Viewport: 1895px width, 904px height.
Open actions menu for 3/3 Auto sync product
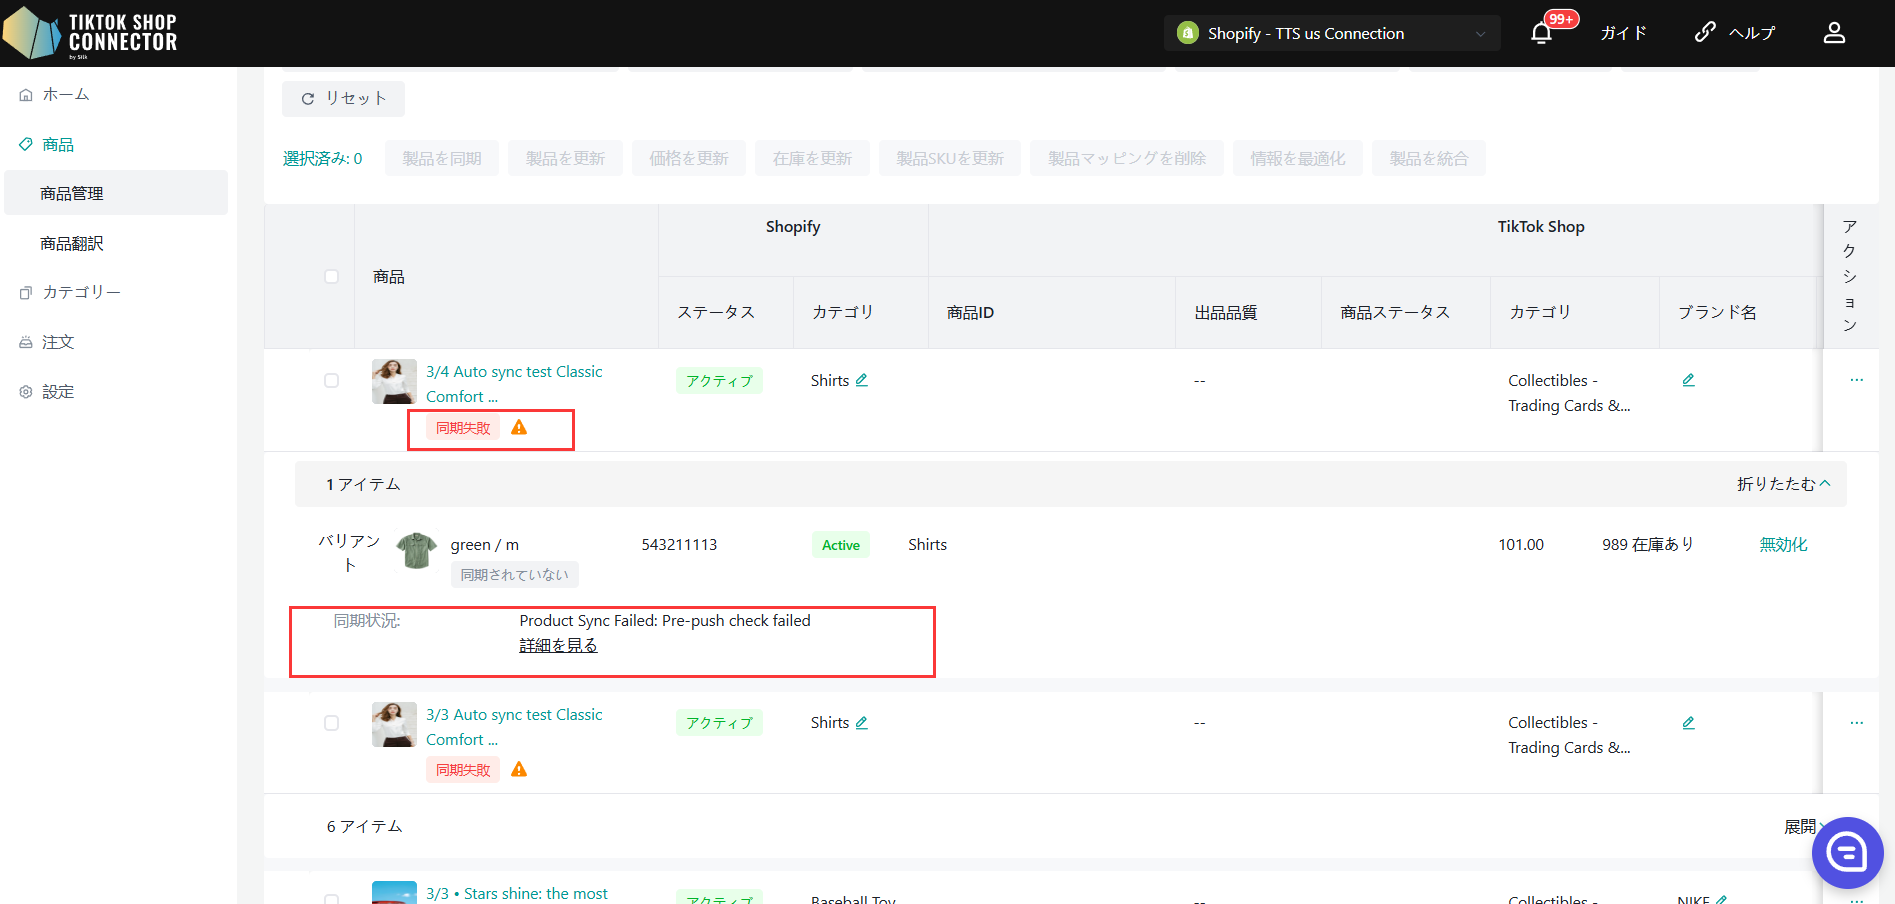[1856, 722]
